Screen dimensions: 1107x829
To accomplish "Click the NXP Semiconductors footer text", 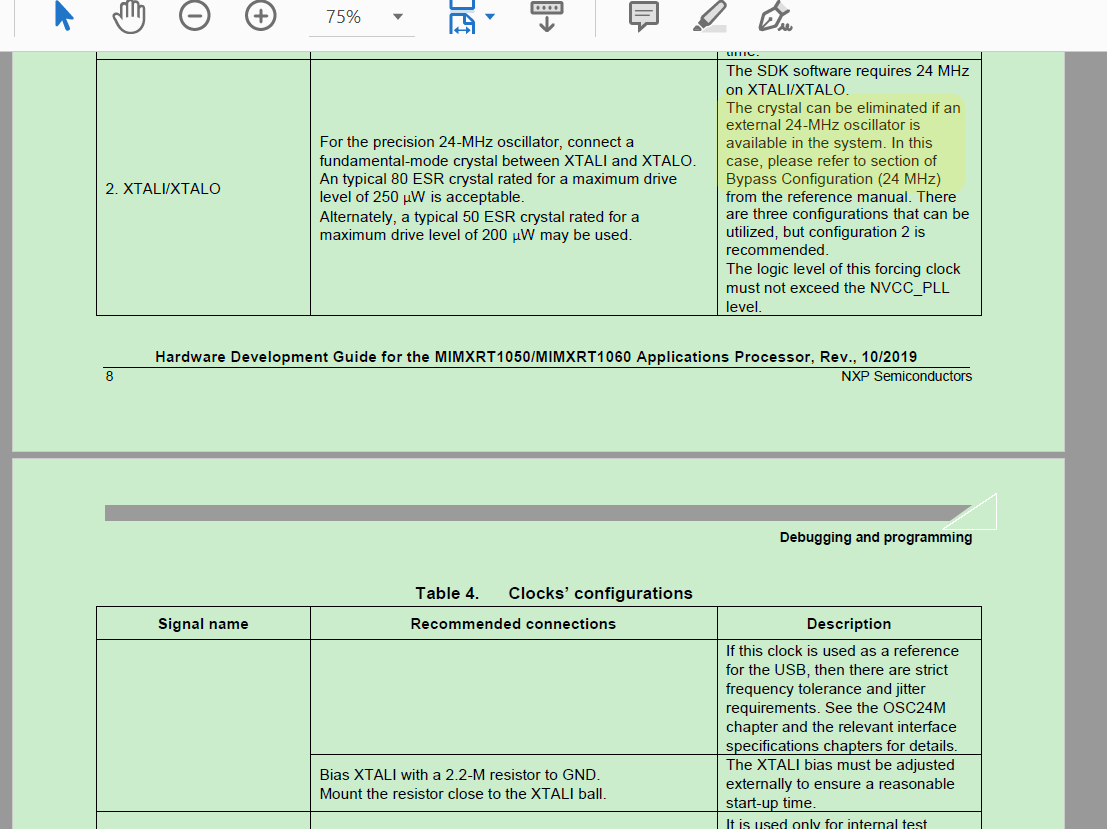I will [906, 376].
